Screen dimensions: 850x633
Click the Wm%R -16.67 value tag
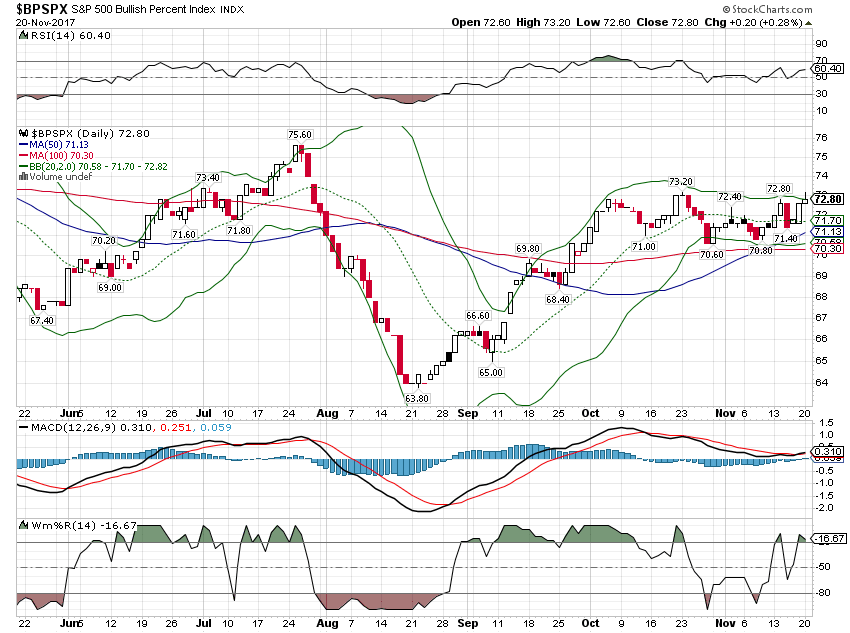click(826, 539)
